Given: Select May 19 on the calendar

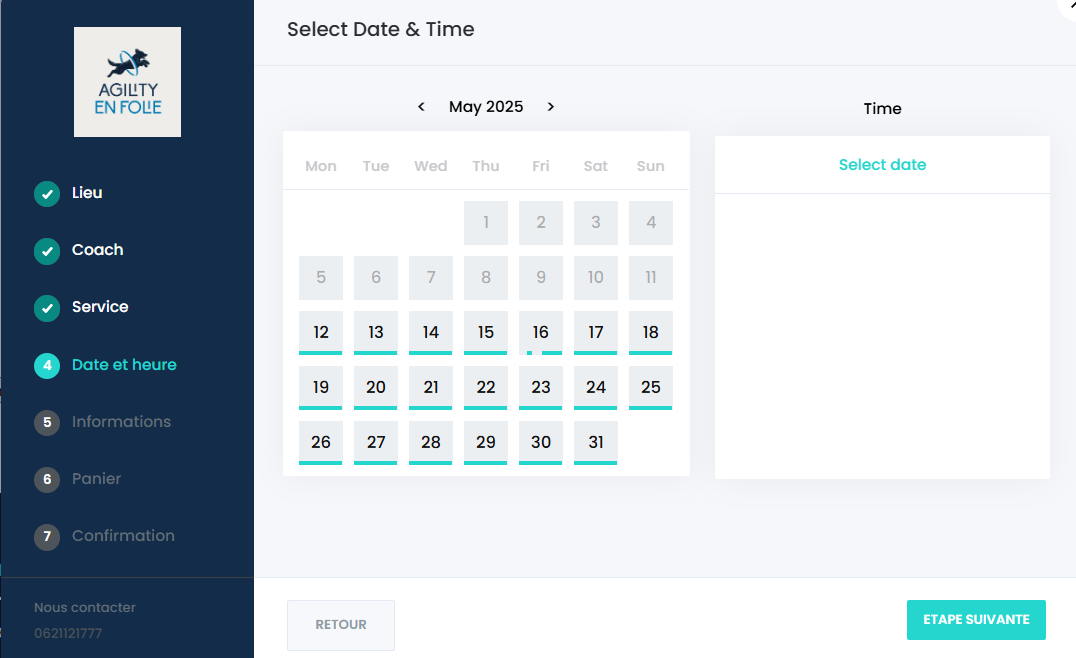Looking at the screenshot, I should click(x=320, y=388).
